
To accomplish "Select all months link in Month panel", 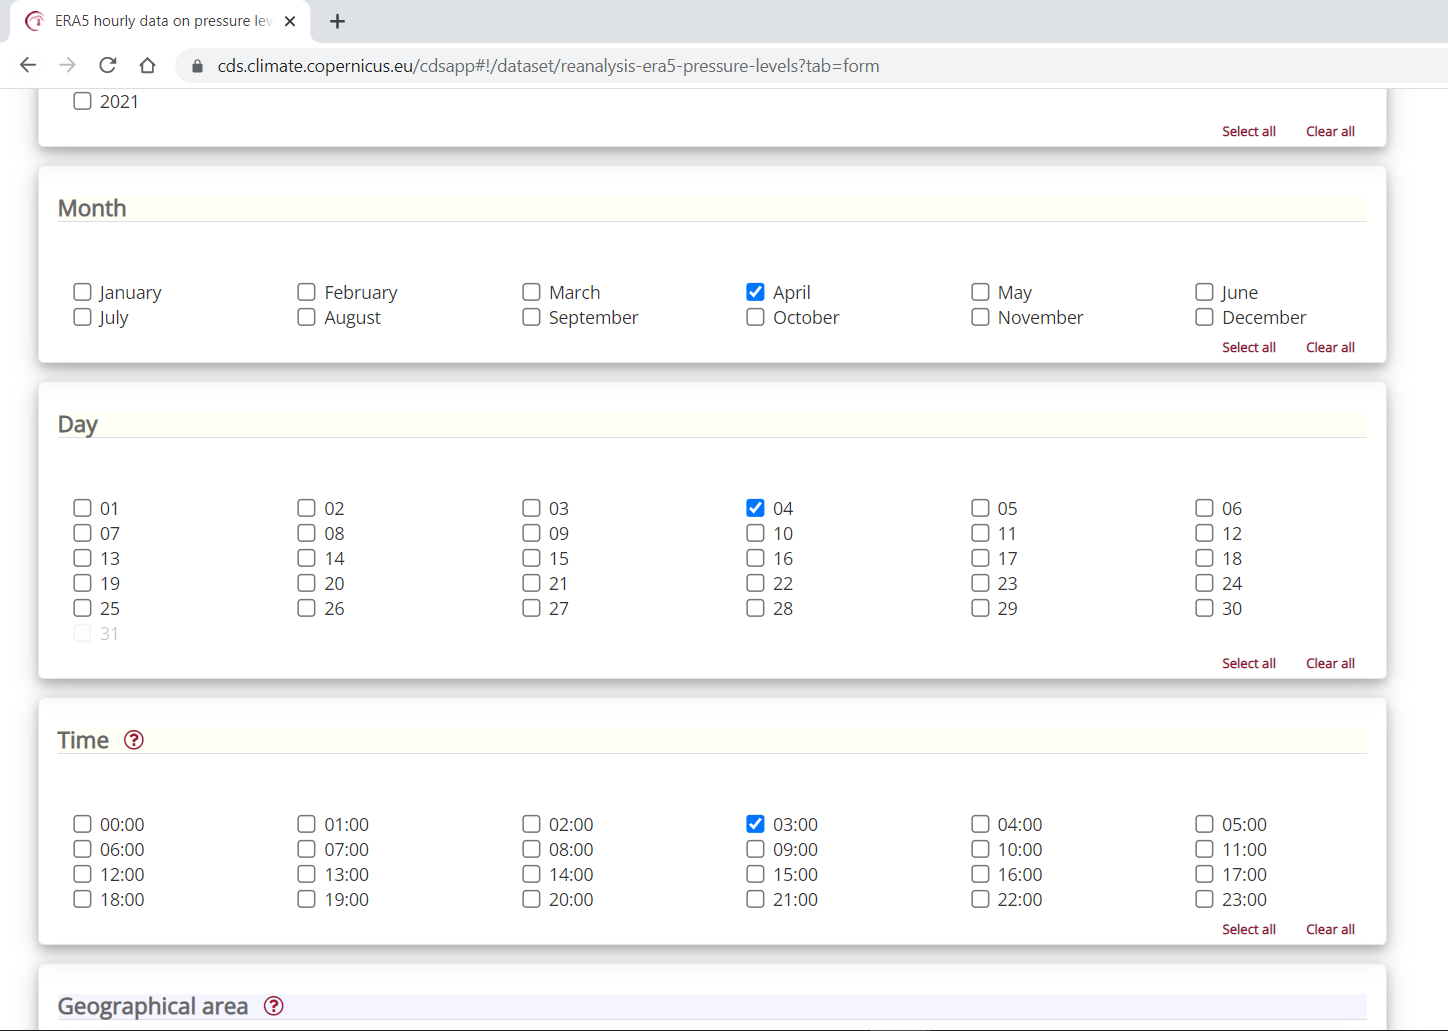I will coord(1249,347).
